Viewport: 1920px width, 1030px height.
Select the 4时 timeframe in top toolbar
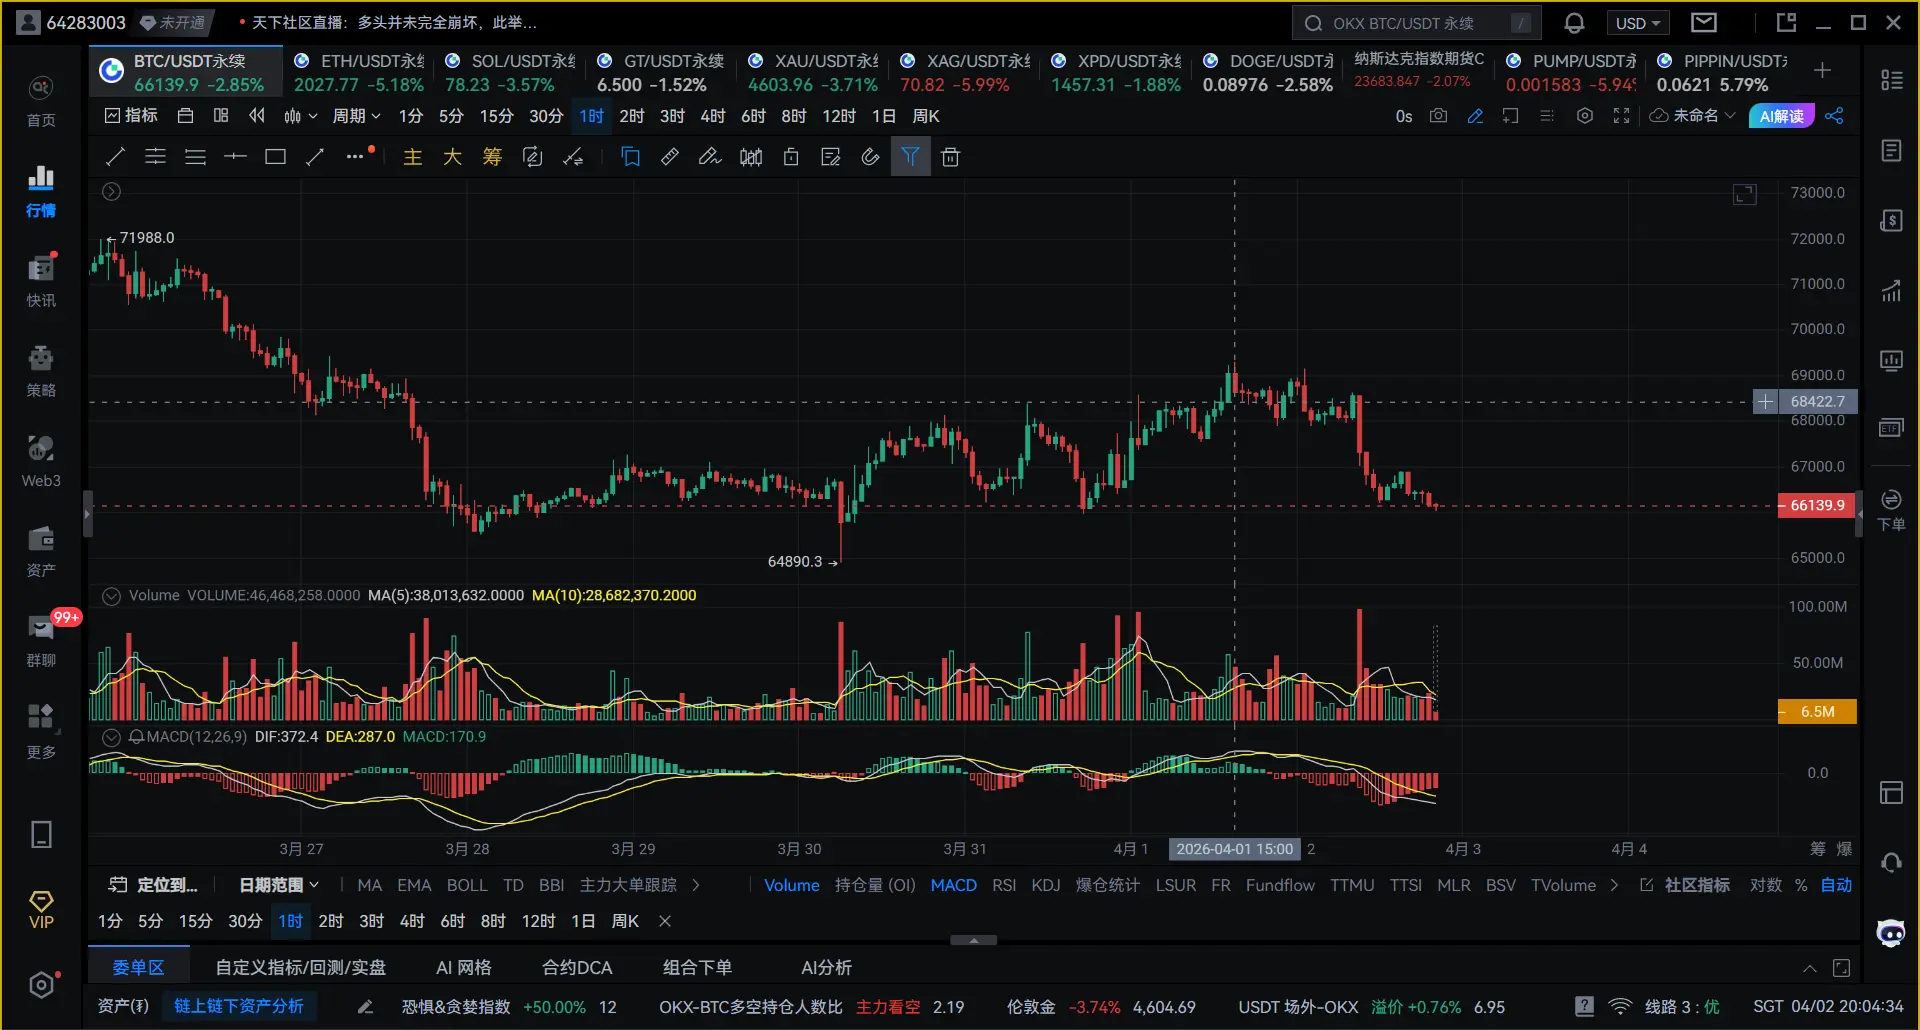tap(713, 116)
